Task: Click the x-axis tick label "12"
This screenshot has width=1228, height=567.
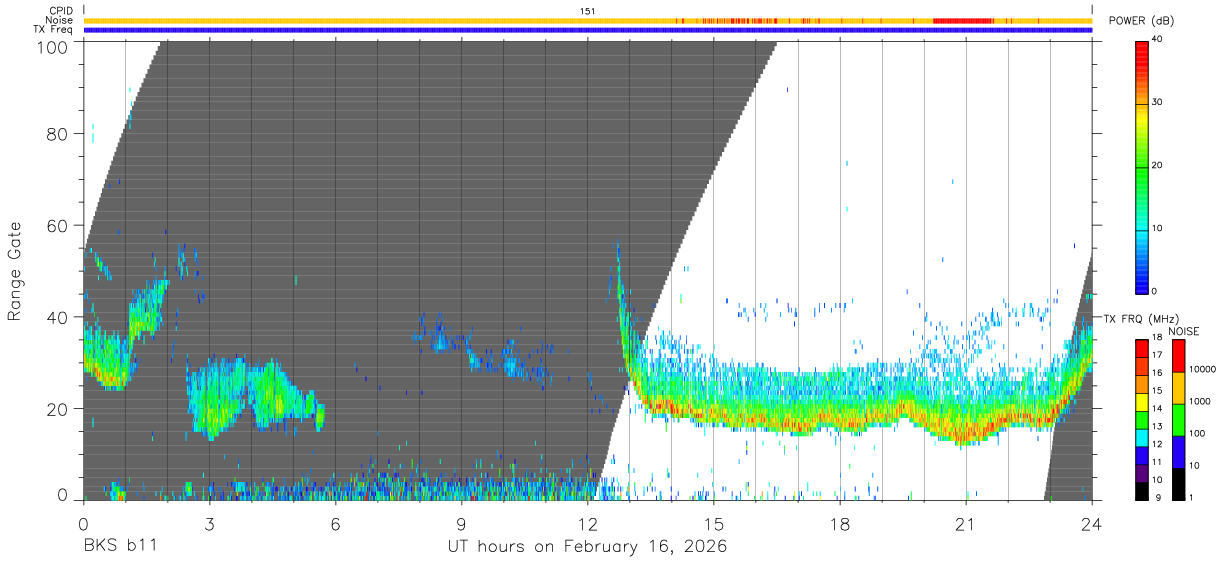Action: click(588, 524)
